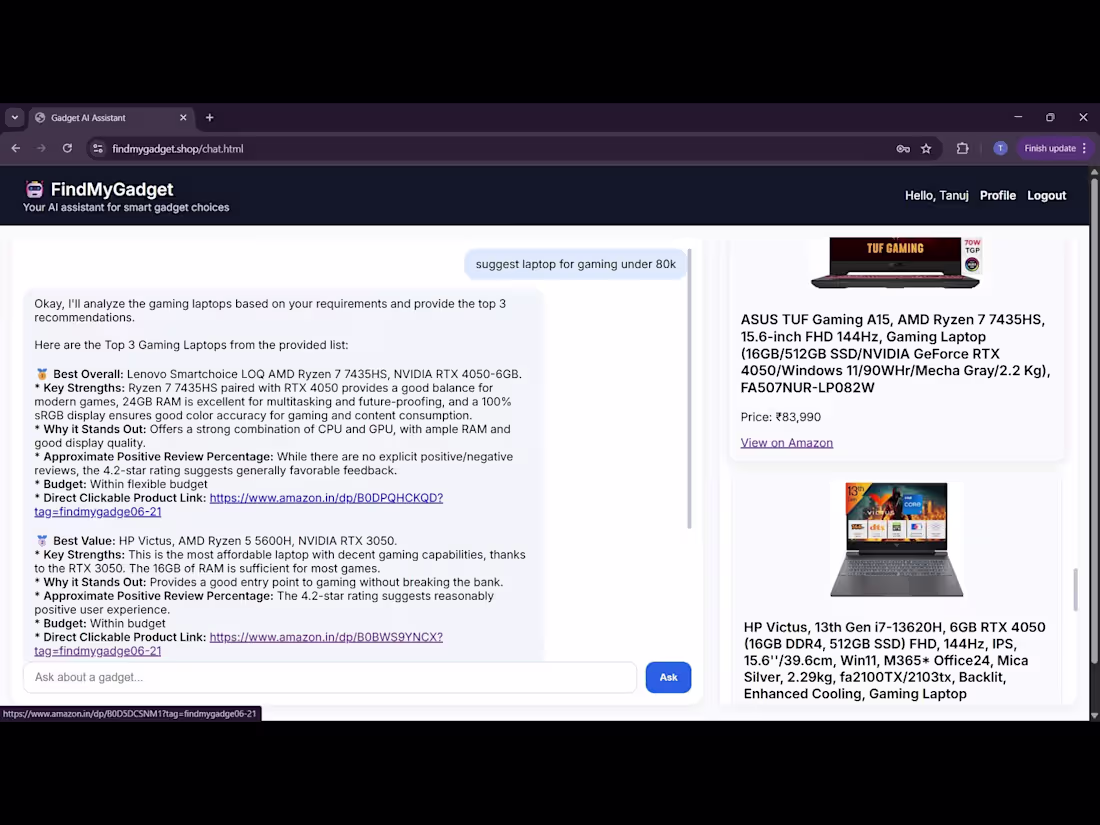The width and height of the screenshot is (1100, 825).
Task: Click the blue Ask button
Action: [668, 677]
